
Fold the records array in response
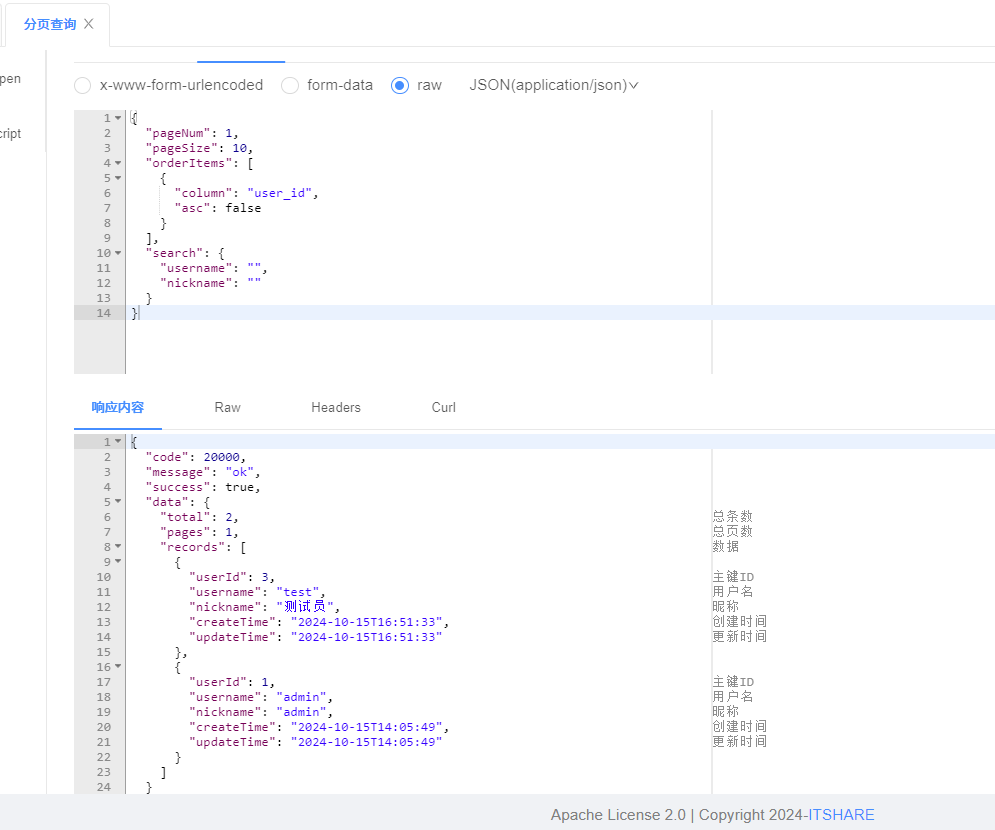pyautogui.click(x=118, y=547)
